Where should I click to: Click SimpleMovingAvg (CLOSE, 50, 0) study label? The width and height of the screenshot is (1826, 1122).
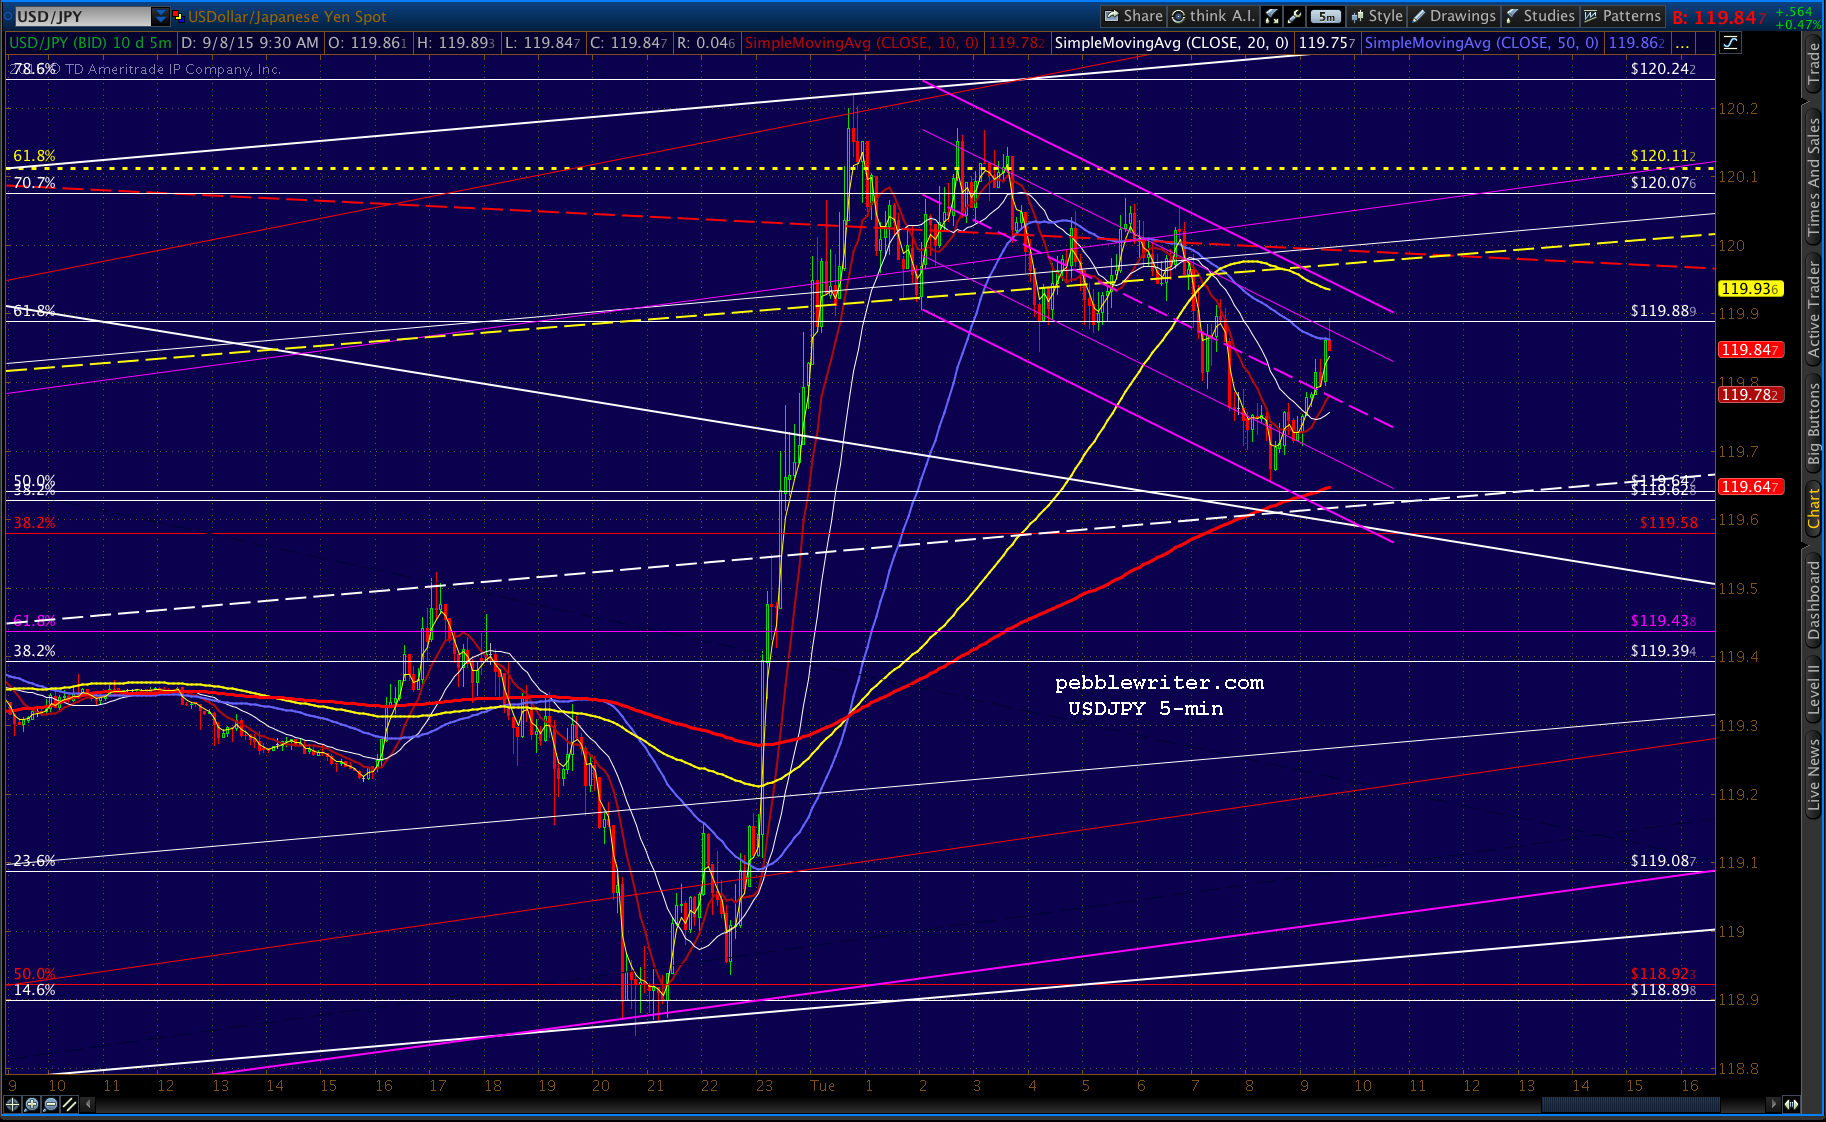click(x=1482, y=43)
